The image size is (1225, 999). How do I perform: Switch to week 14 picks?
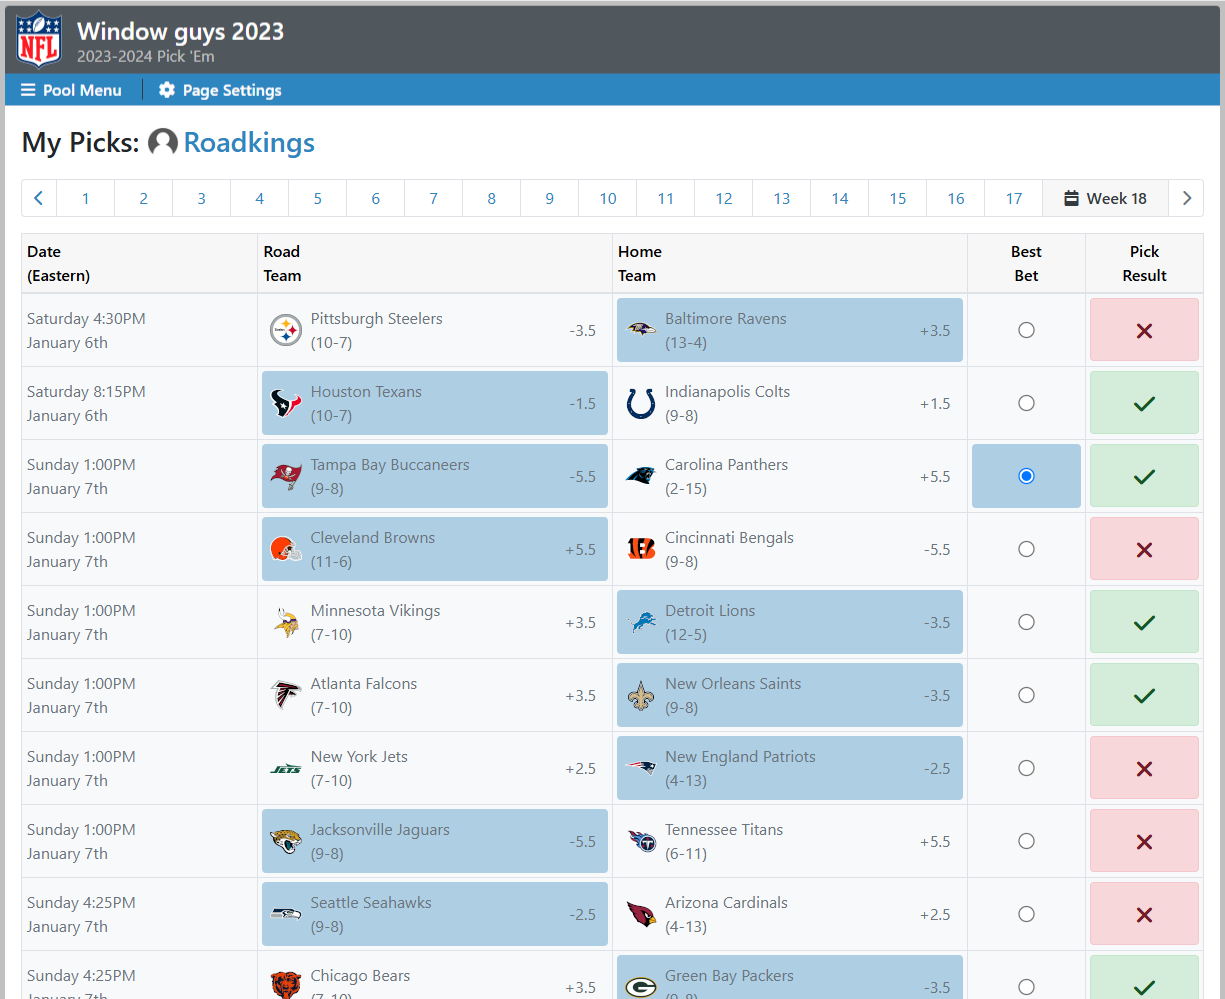point(840,198)
